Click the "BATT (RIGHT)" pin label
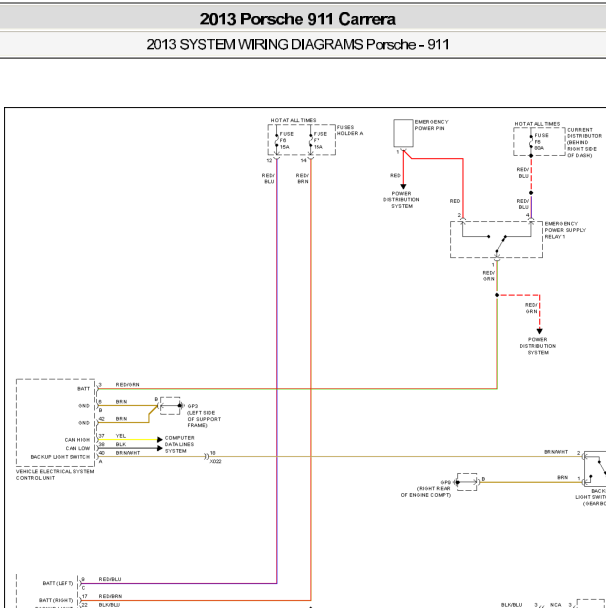 (56, 600)
